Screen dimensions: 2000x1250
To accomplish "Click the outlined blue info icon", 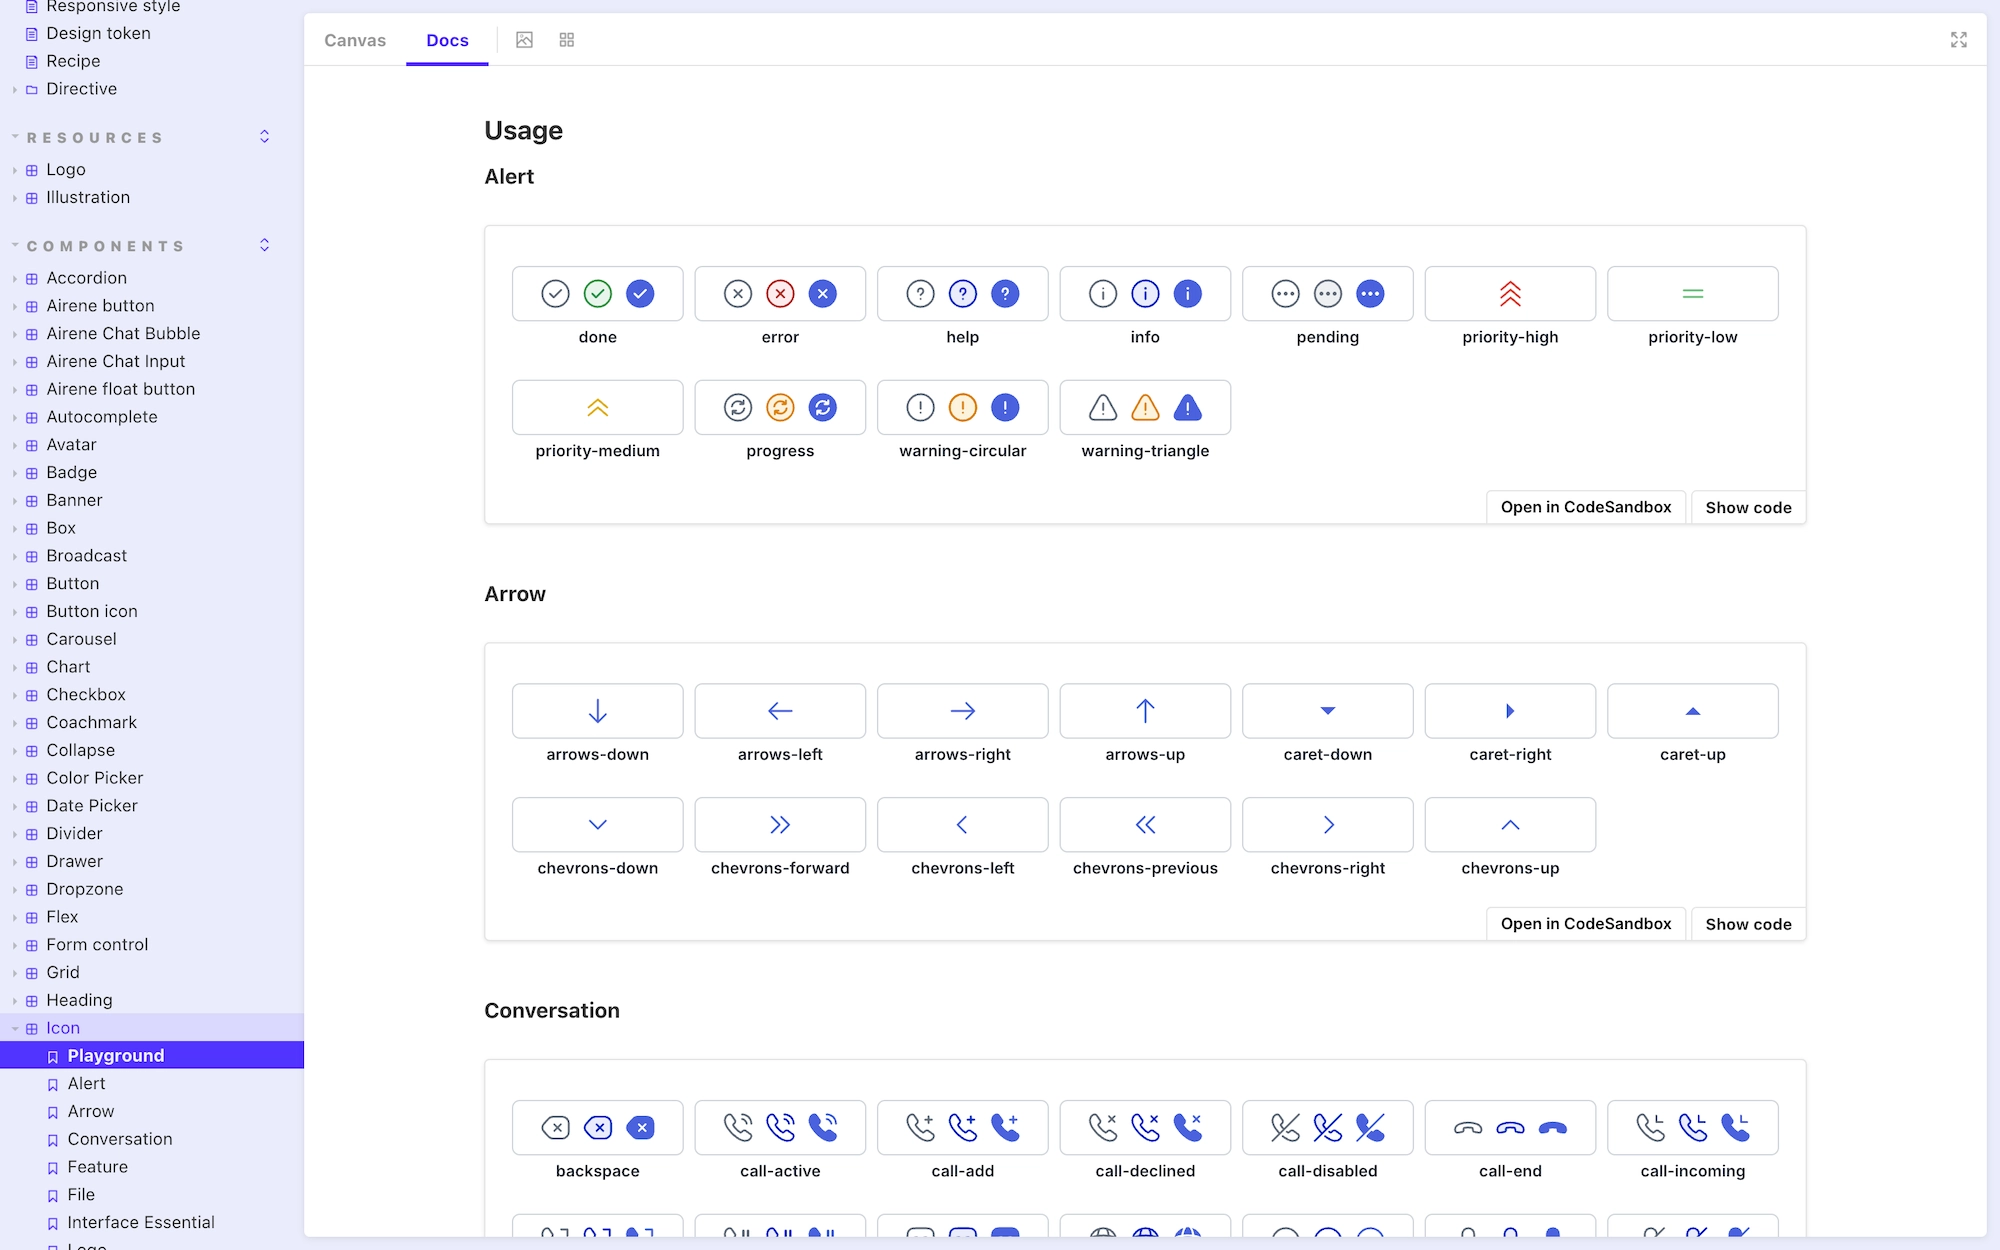I will 1145,294.
